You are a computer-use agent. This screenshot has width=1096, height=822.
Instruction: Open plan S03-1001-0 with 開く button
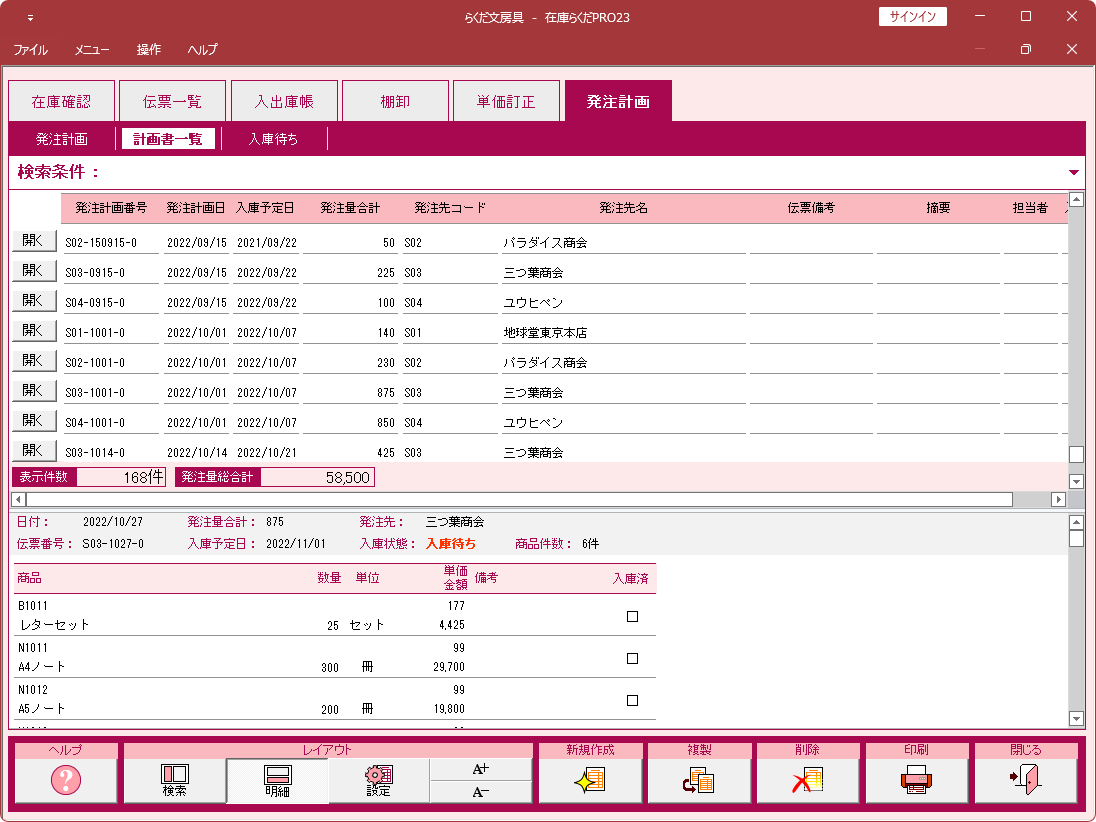34,391
